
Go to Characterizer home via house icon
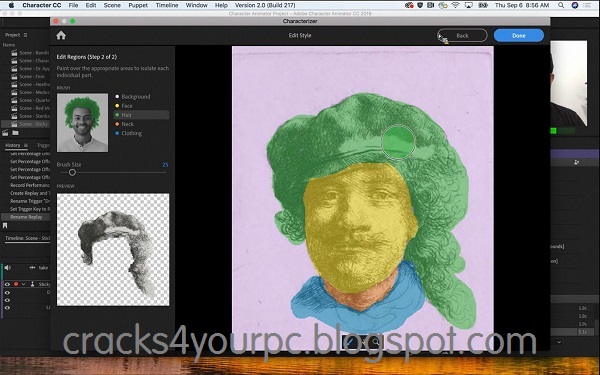61,36
